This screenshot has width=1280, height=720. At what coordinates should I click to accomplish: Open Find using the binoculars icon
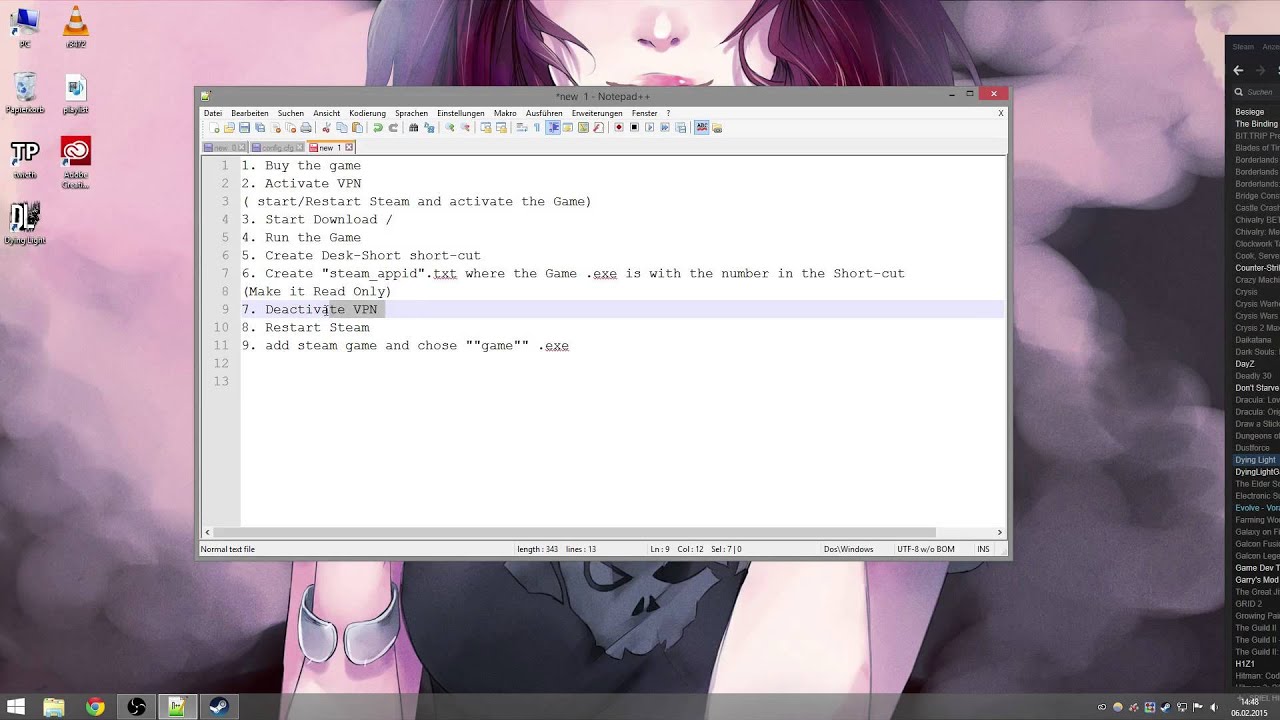pyautogui.click(x=413, y=127)
